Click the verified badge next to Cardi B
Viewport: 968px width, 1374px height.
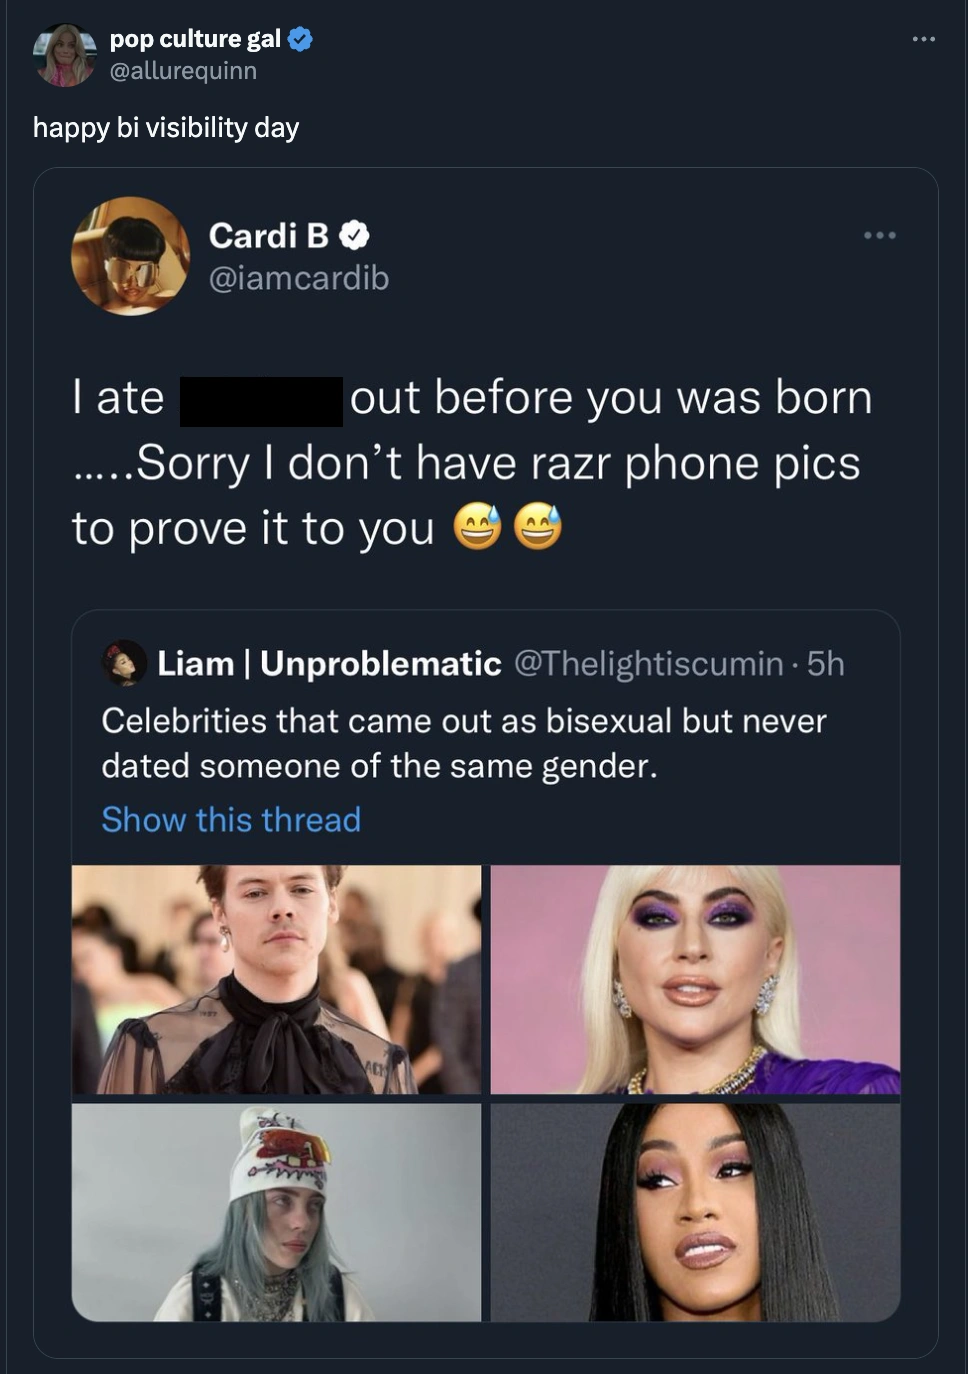(355, 236)
